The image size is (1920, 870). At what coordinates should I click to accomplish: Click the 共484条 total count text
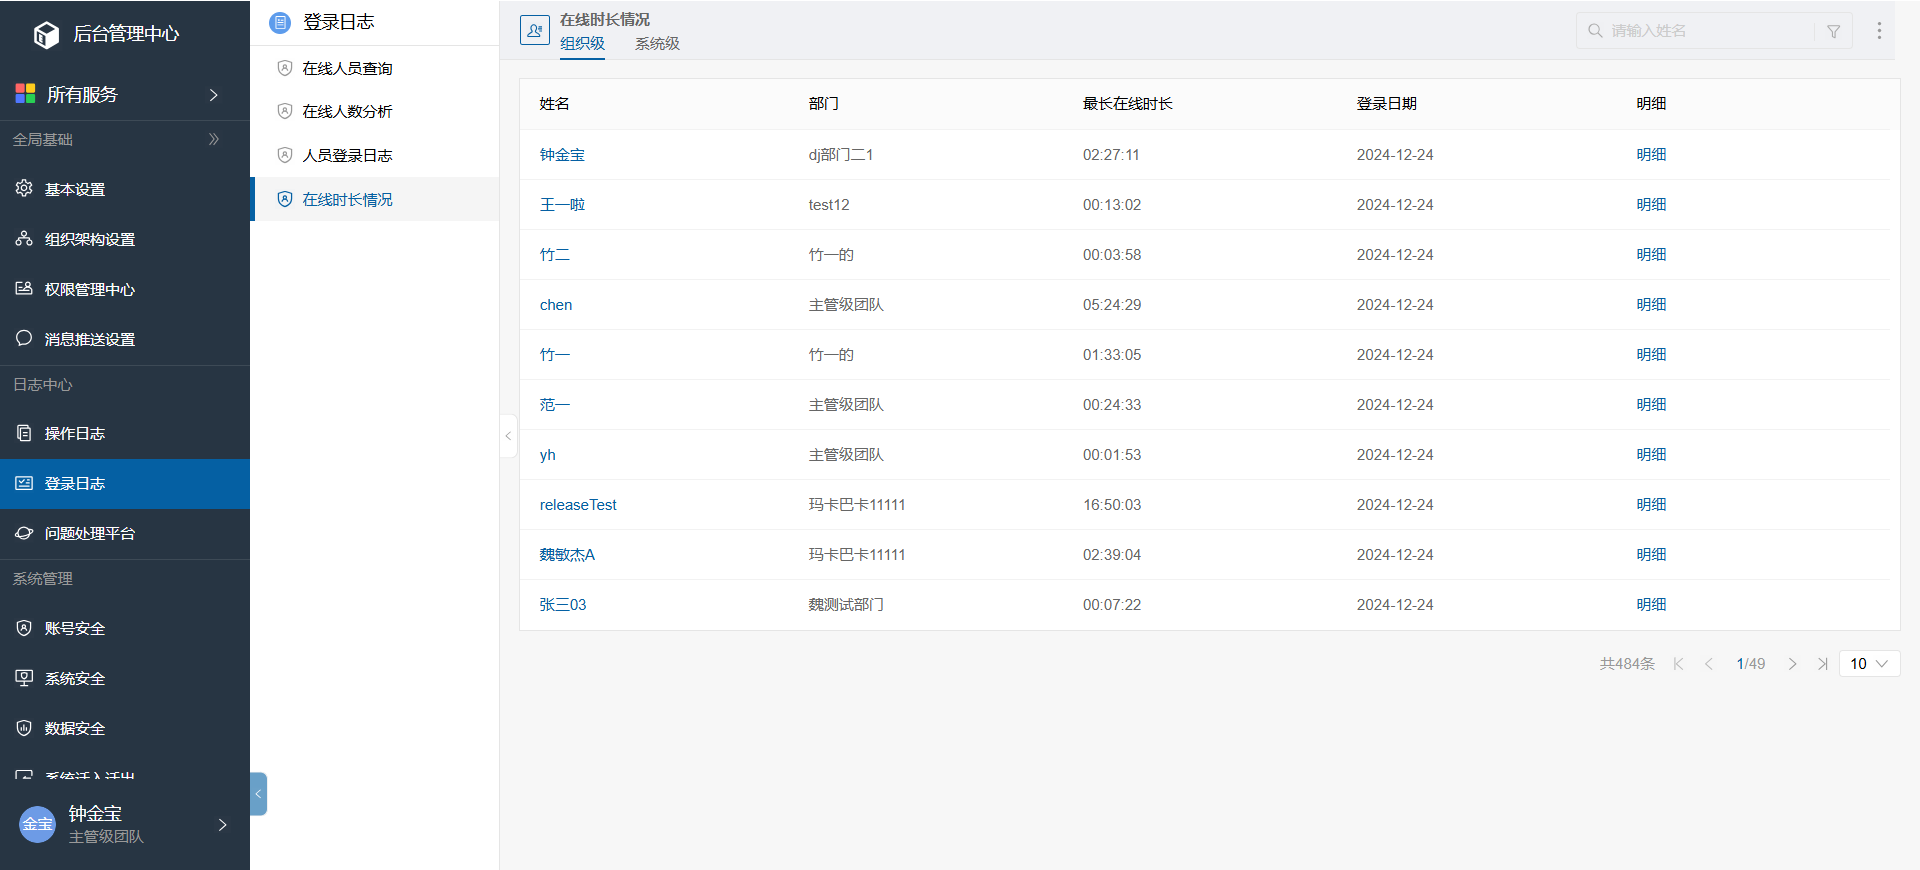click(x=1627, y=664)
